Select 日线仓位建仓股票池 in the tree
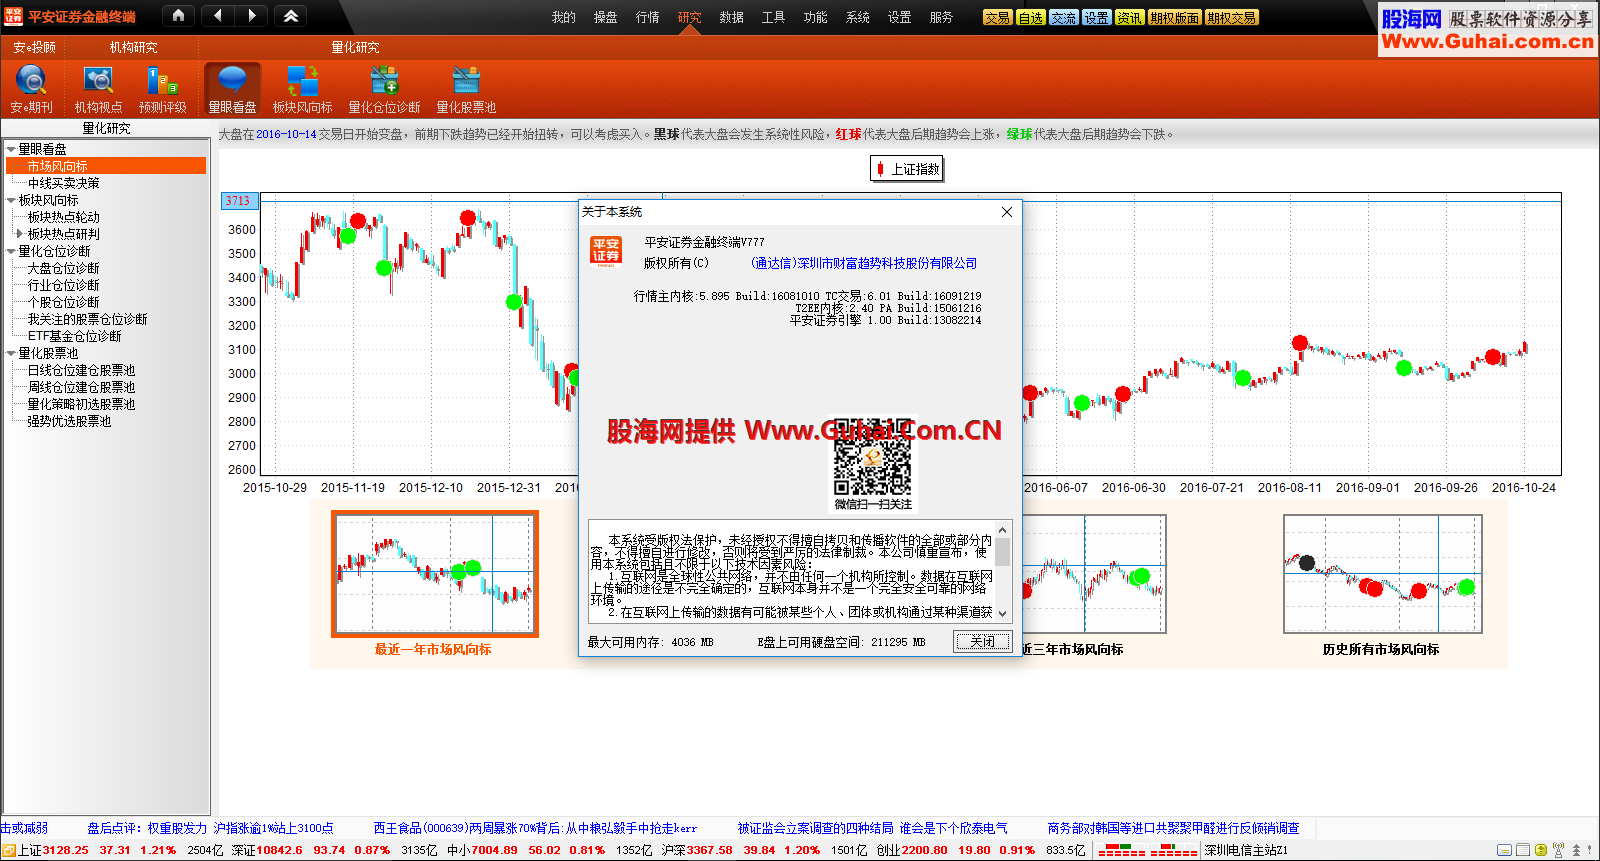1600x861 pixels. point(81,370)
